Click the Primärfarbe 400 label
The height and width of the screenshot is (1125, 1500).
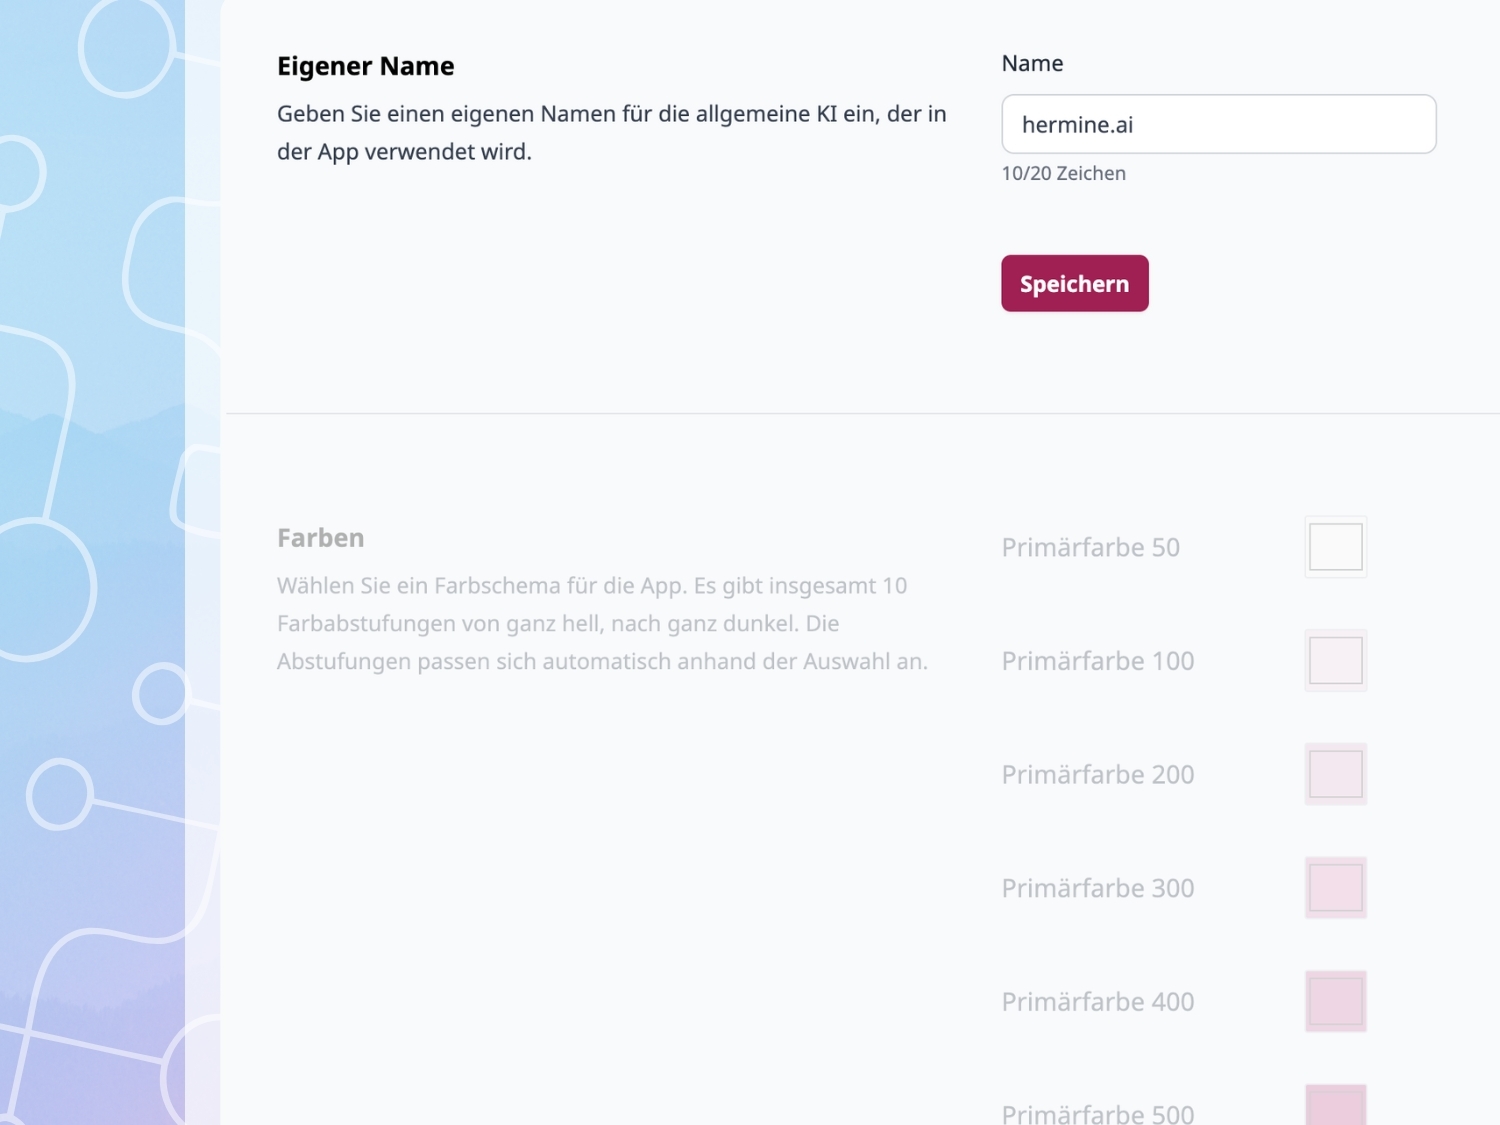click(1097, 1001)
